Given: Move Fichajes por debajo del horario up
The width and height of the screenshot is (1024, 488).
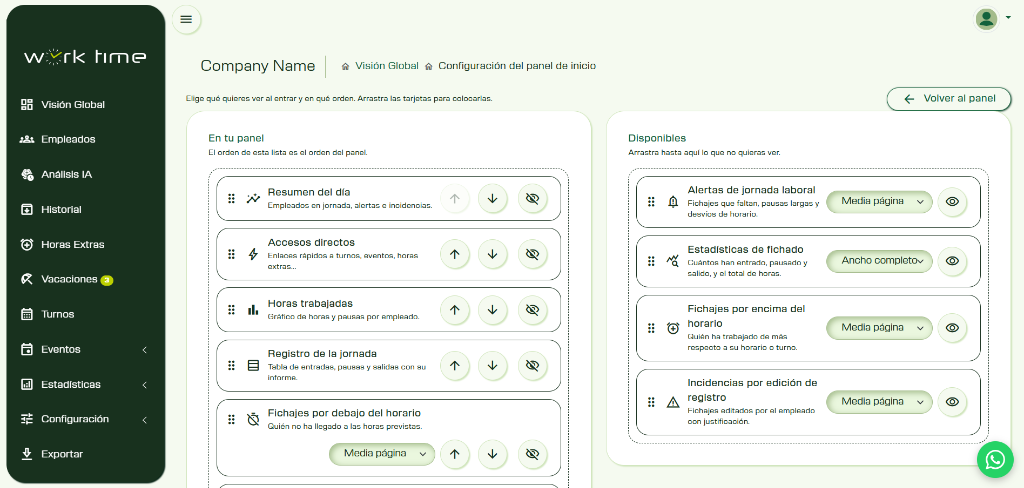Looking at the screenshot, I should pyautogui.click(x=455, y=453).
